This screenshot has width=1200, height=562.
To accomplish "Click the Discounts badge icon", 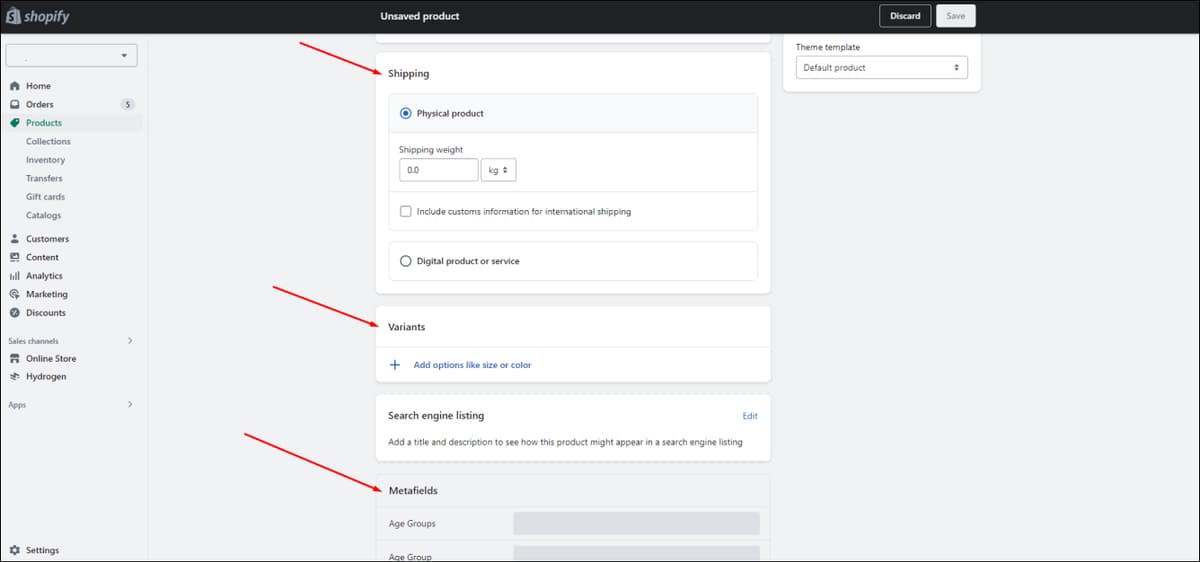I will tap(15, 313).
